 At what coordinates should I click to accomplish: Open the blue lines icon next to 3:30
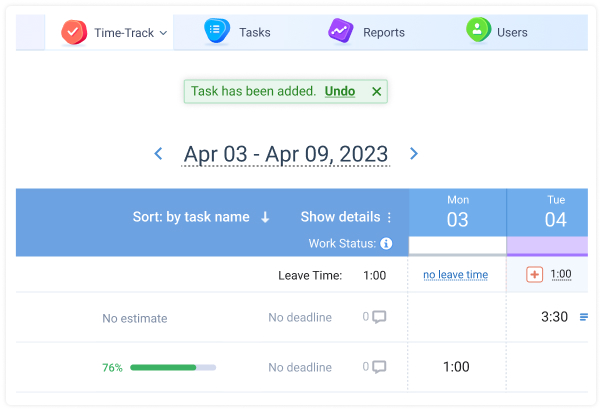click(x=584, y=317)
